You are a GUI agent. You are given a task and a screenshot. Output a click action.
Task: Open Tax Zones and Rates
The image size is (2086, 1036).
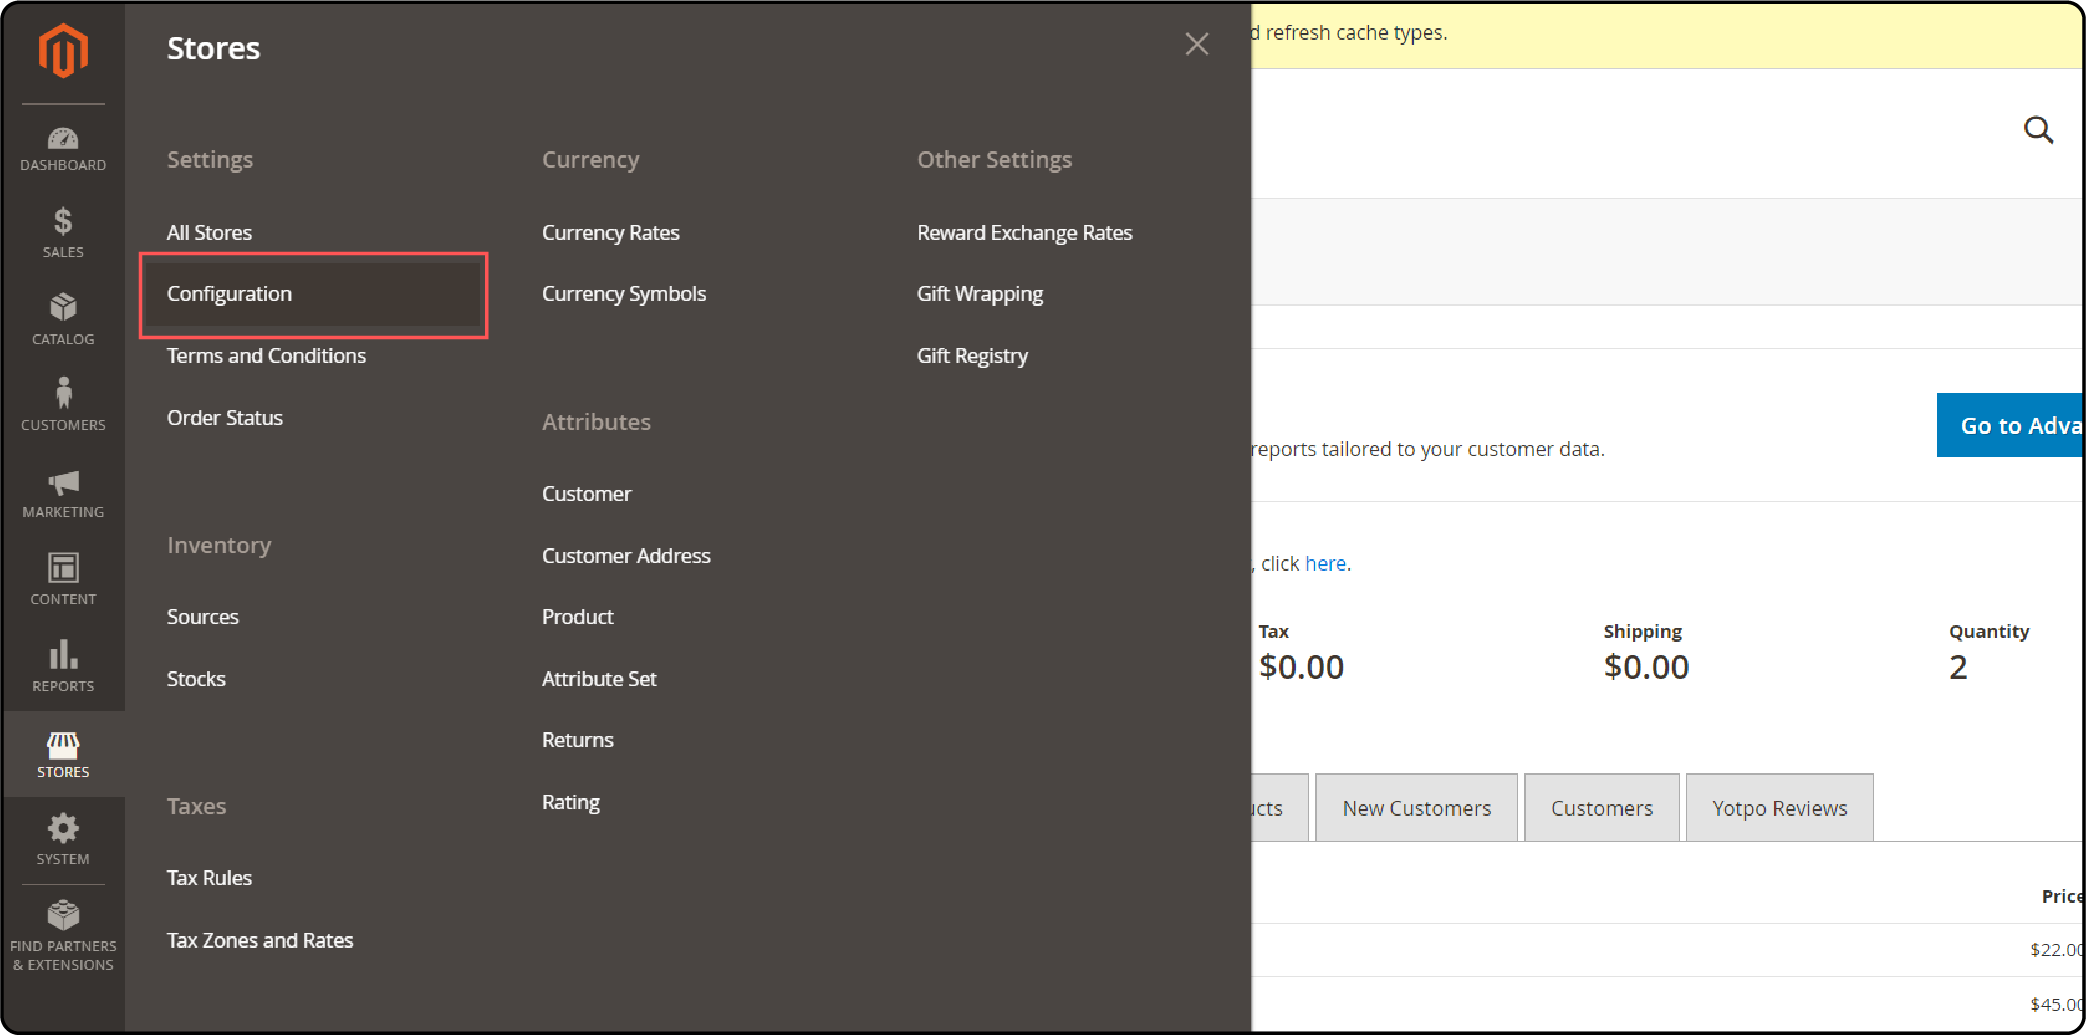pyautogui.click(x=260, y=941)
